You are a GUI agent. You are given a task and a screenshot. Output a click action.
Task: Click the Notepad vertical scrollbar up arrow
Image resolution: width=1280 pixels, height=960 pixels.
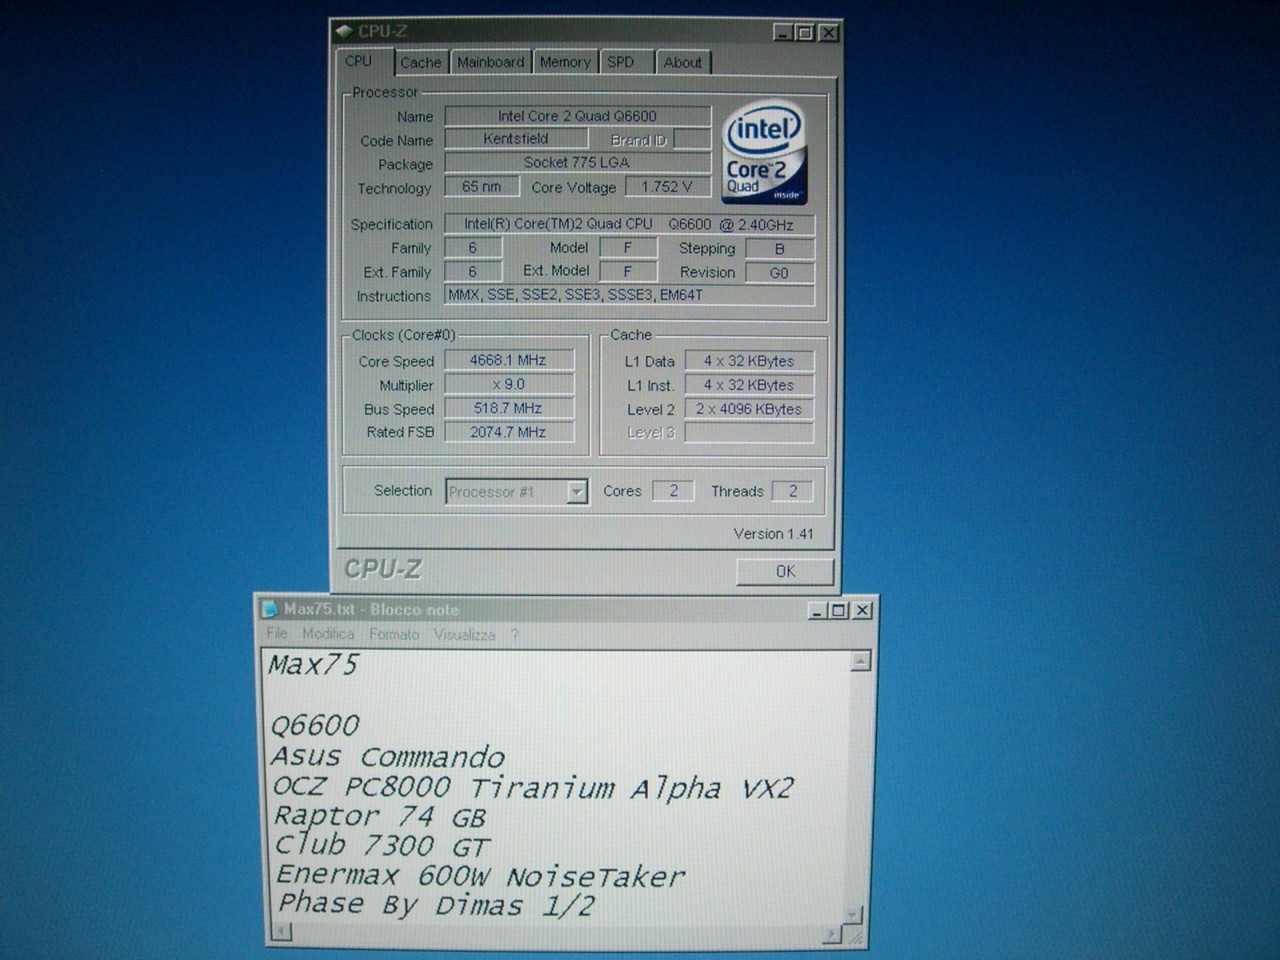pos(860,661)
